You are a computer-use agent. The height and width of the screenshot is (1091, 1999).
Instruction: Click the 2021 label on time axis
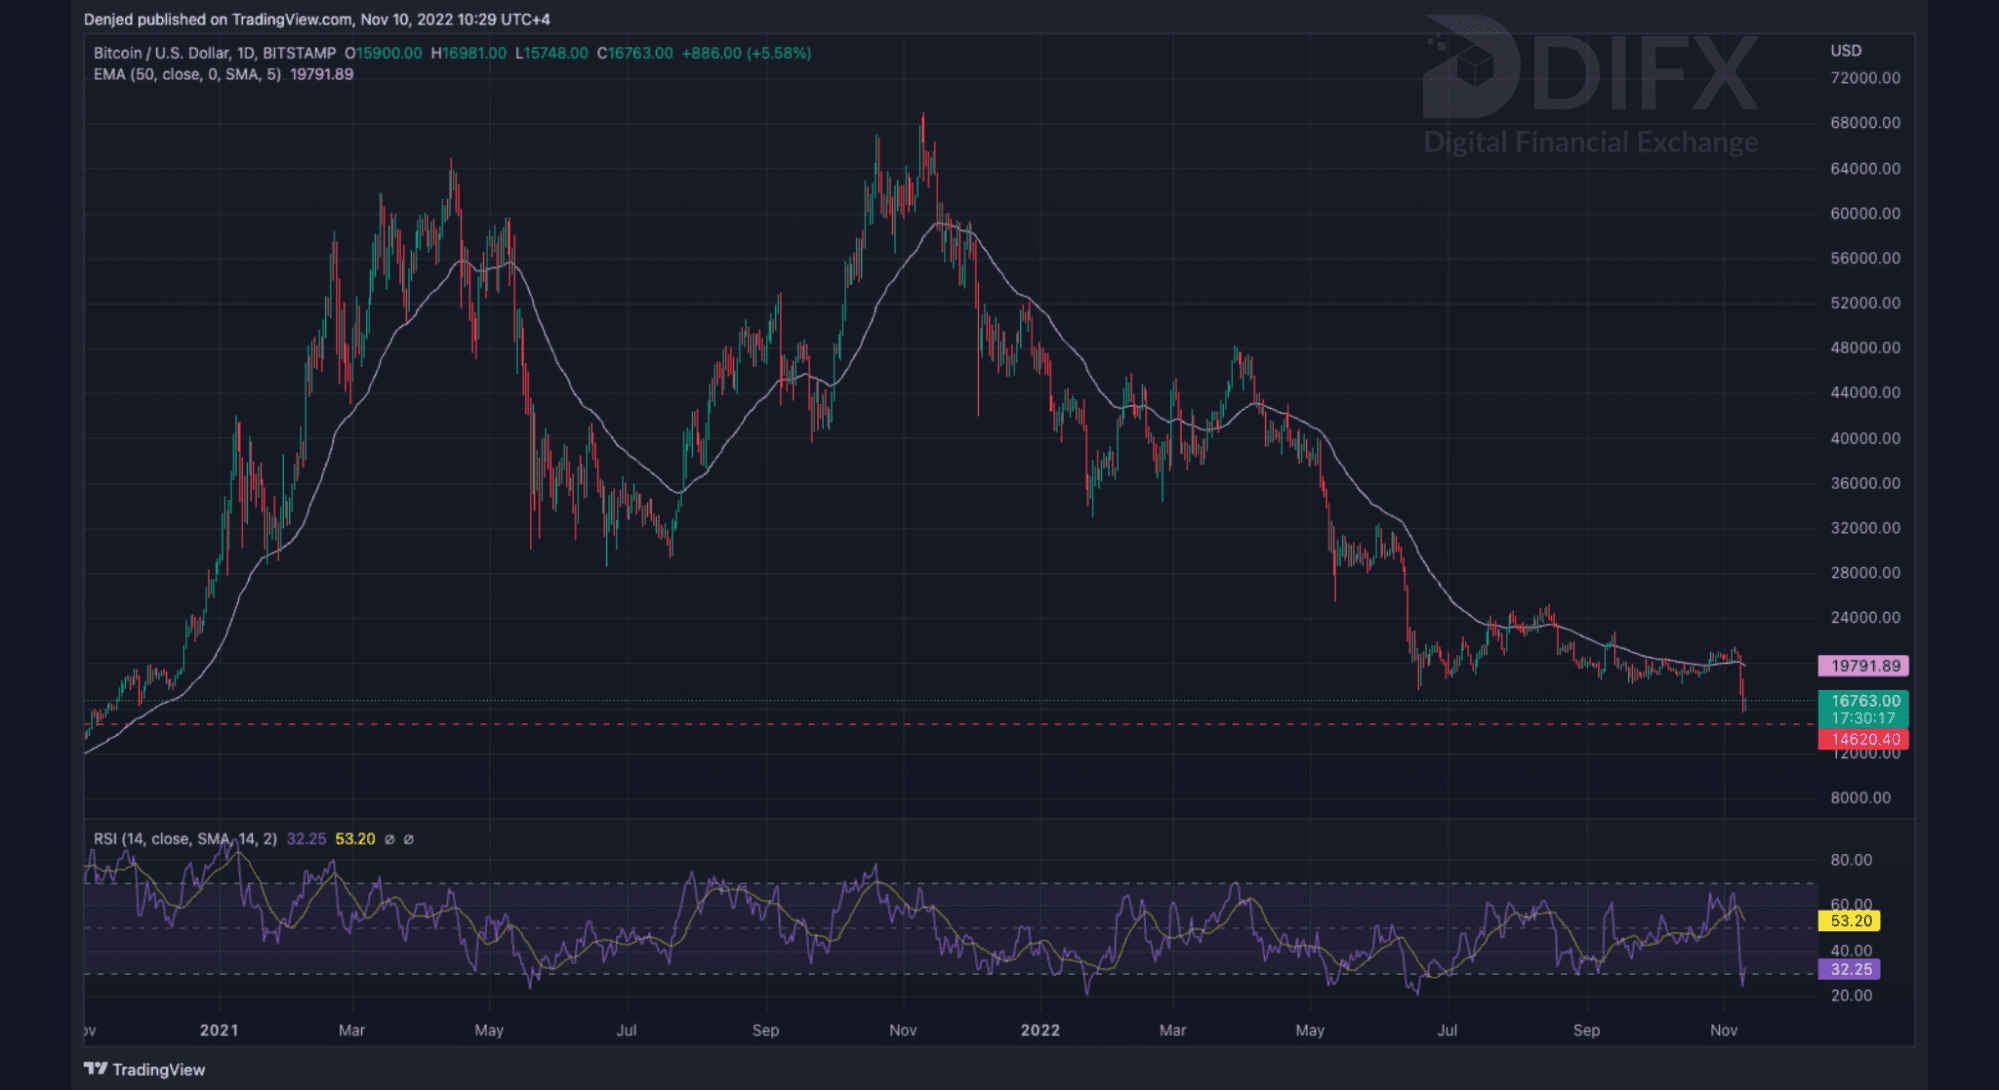click(x=219, y=1030)
